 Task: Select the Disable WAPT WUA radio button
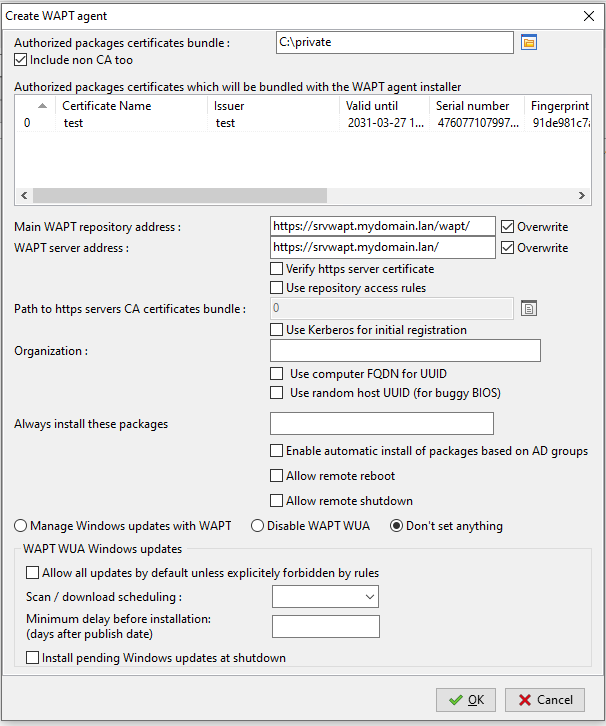click(x=257, y=526)
